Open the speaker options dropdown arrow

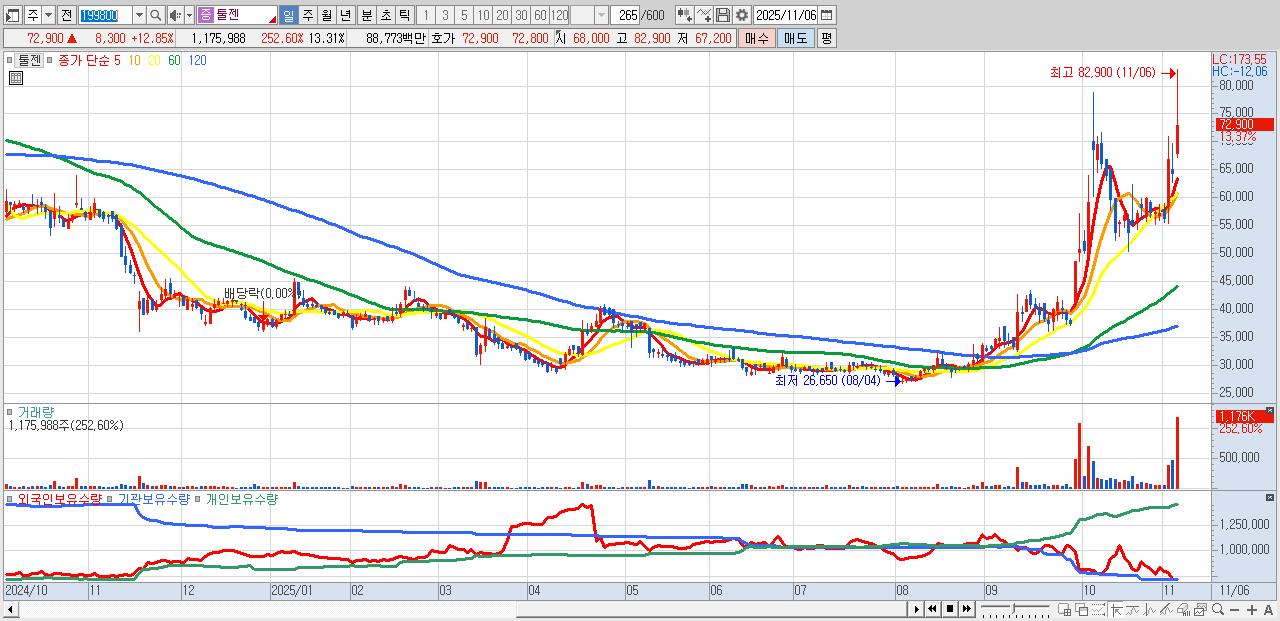189,16
